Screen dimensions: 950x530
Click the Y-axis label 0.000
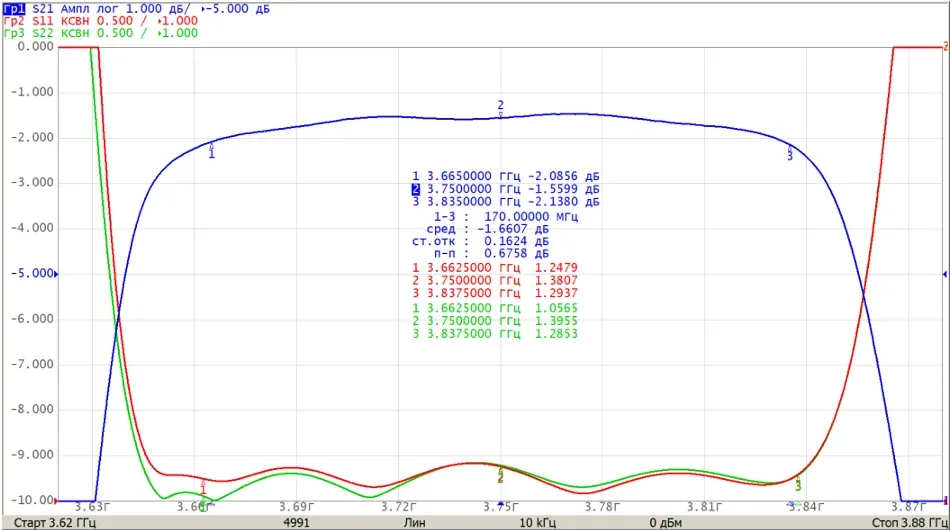(36, 47)
